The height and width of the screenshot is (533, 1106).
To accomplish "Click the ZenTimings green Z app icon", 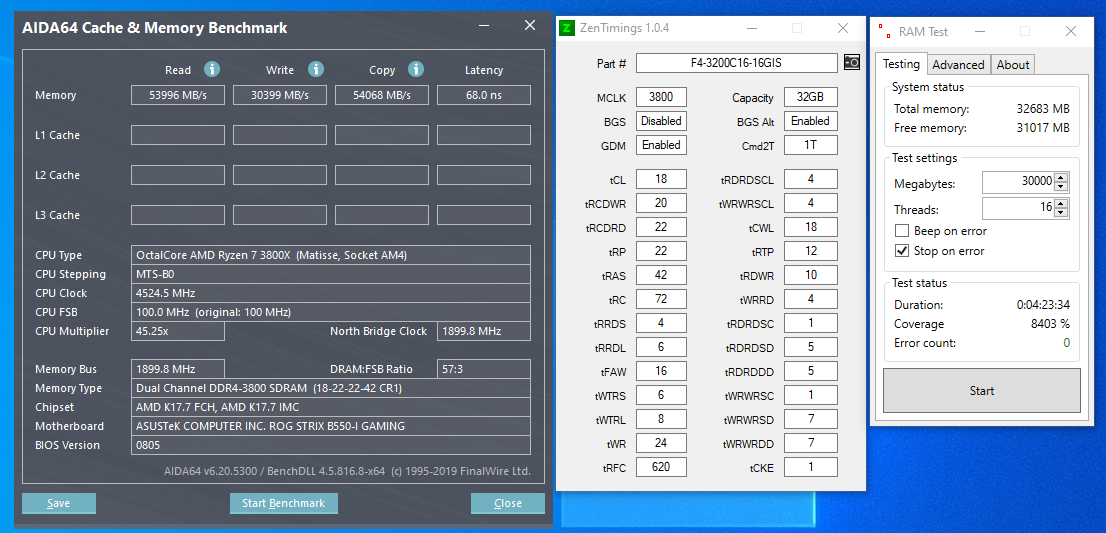I will pyautogui.click(x=566, y=28).
